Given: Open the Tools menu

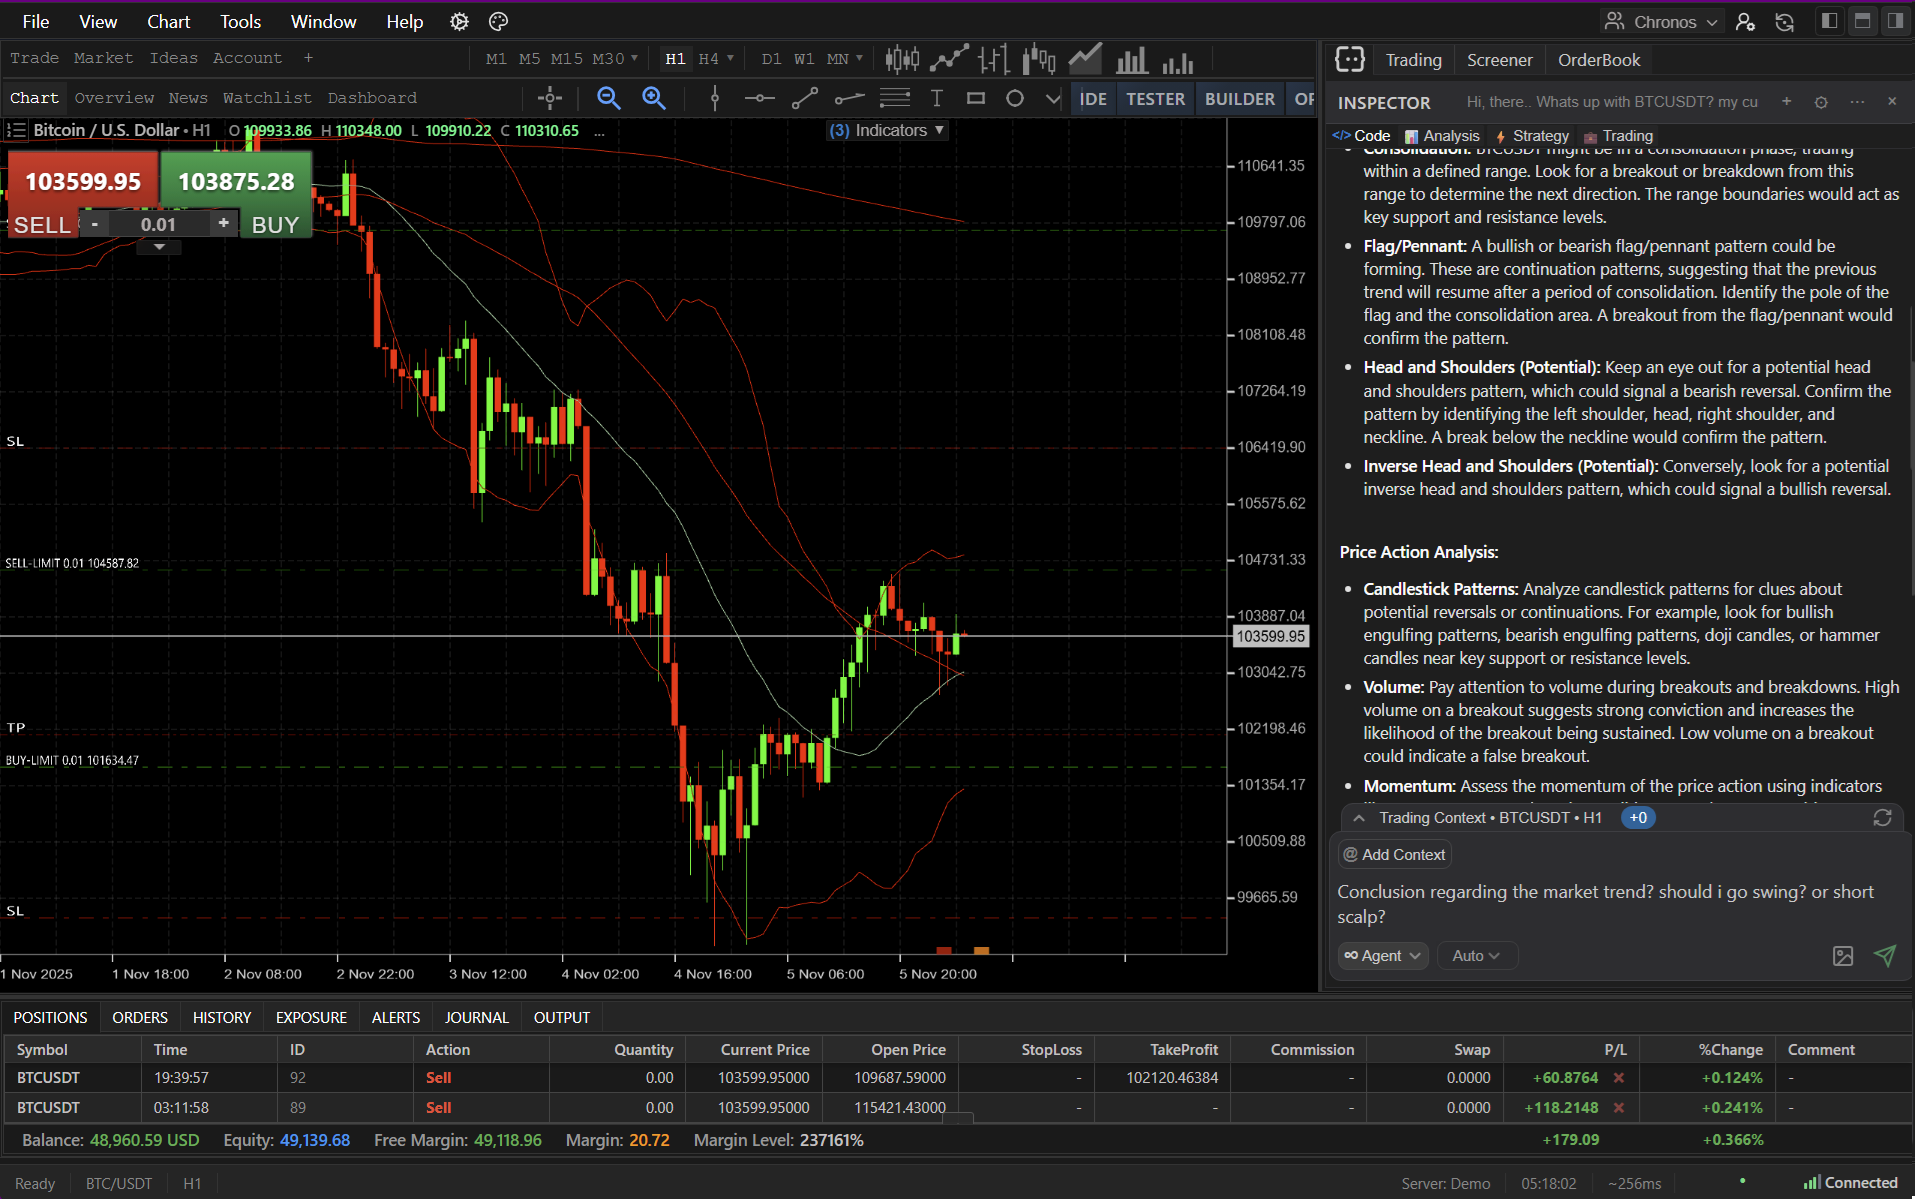Looking at the screenshot, I should coord(240,20).
